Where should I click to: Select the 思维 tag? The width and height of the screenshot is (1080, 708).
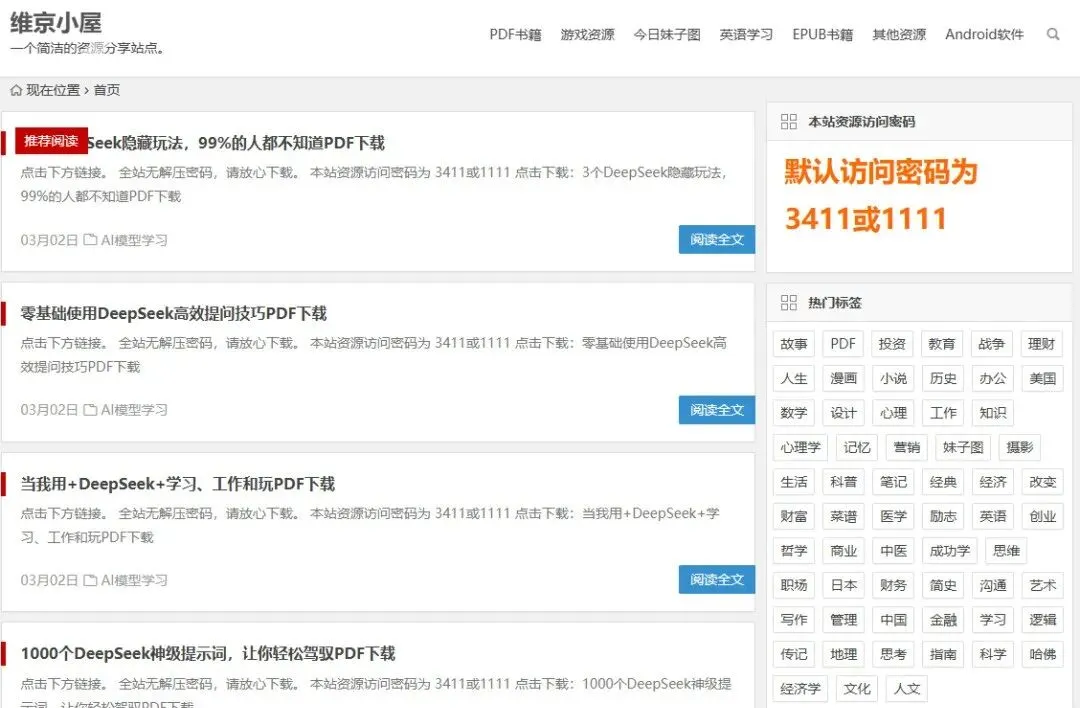click(1006, 551)
